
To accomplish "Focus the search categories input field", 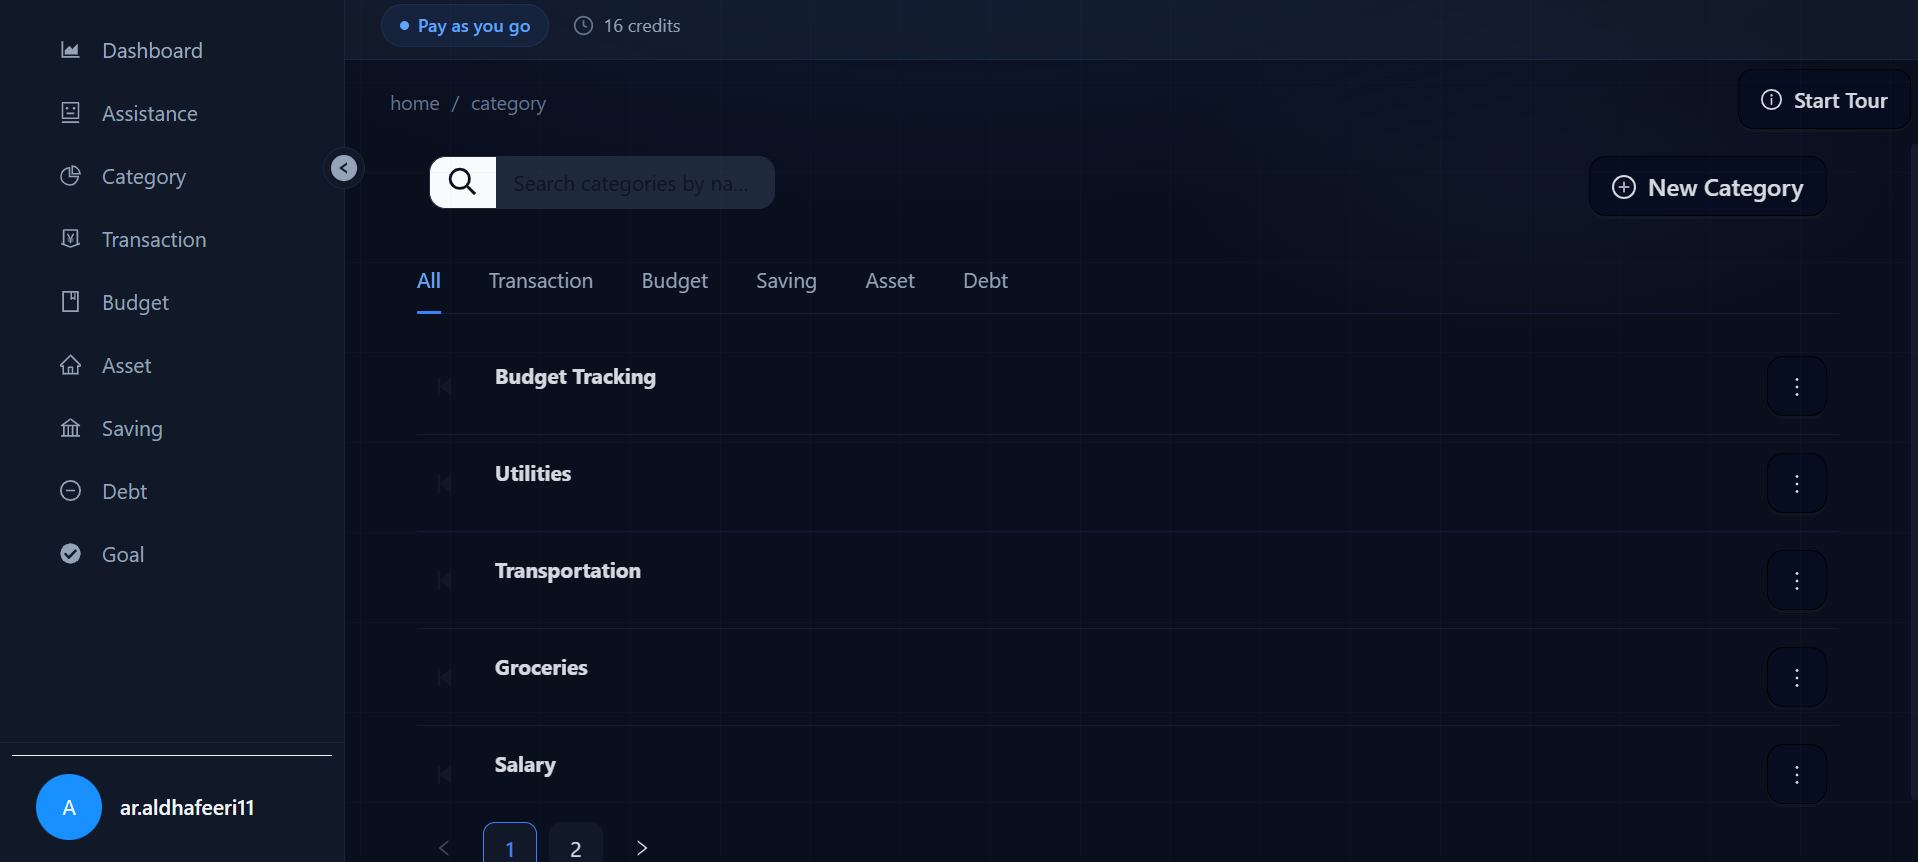I will (x=635, y=183).
